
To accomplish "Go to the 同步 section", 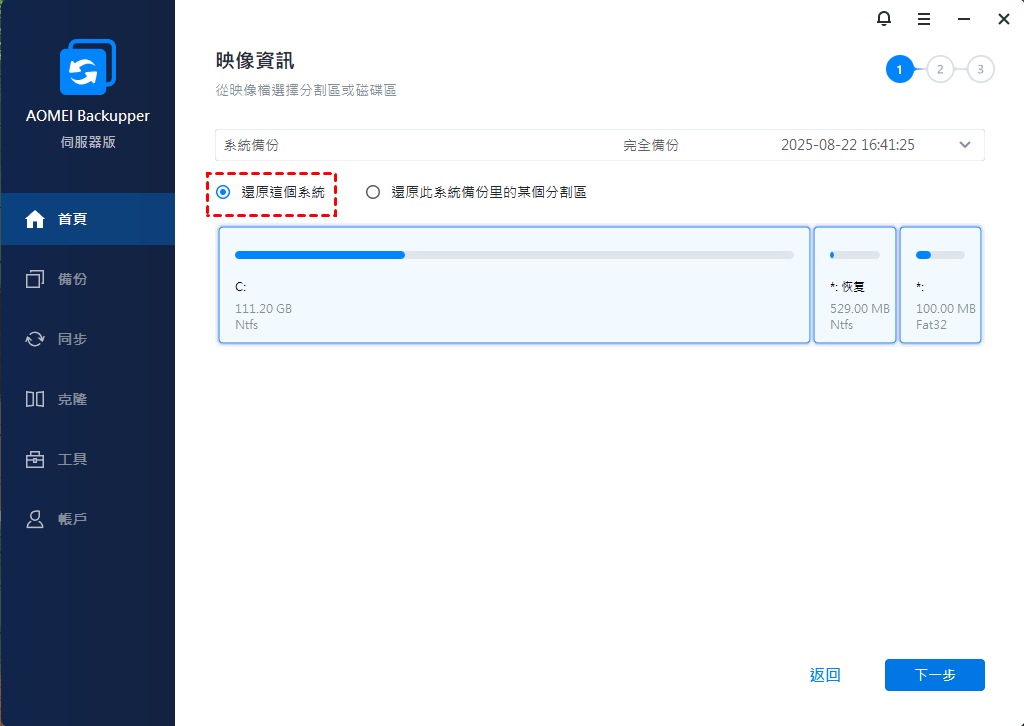I will point(88,339).
